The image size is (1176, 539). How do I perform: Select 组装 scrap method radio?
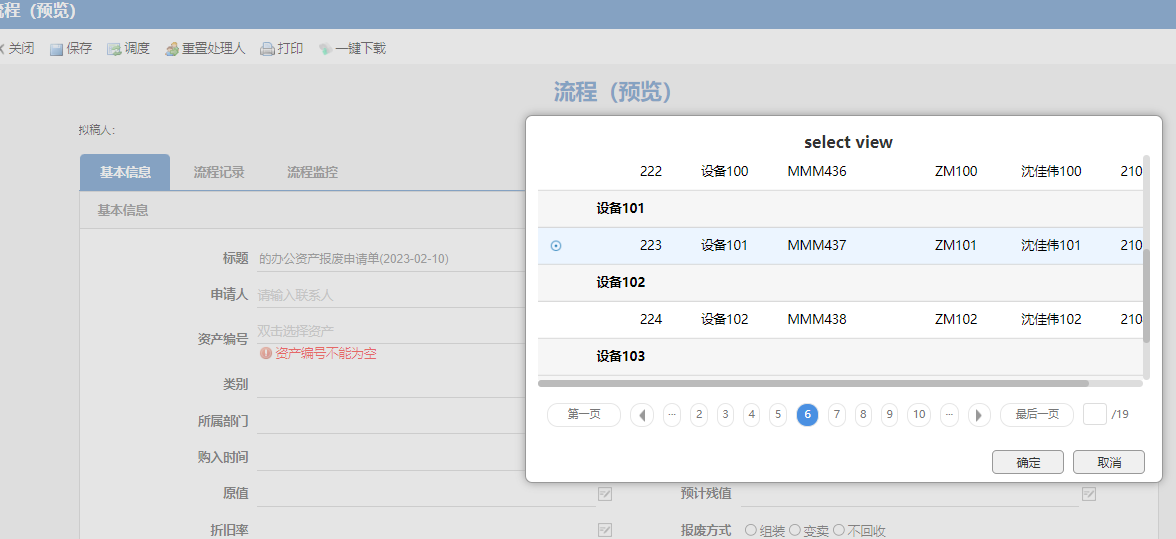(750, 530)
